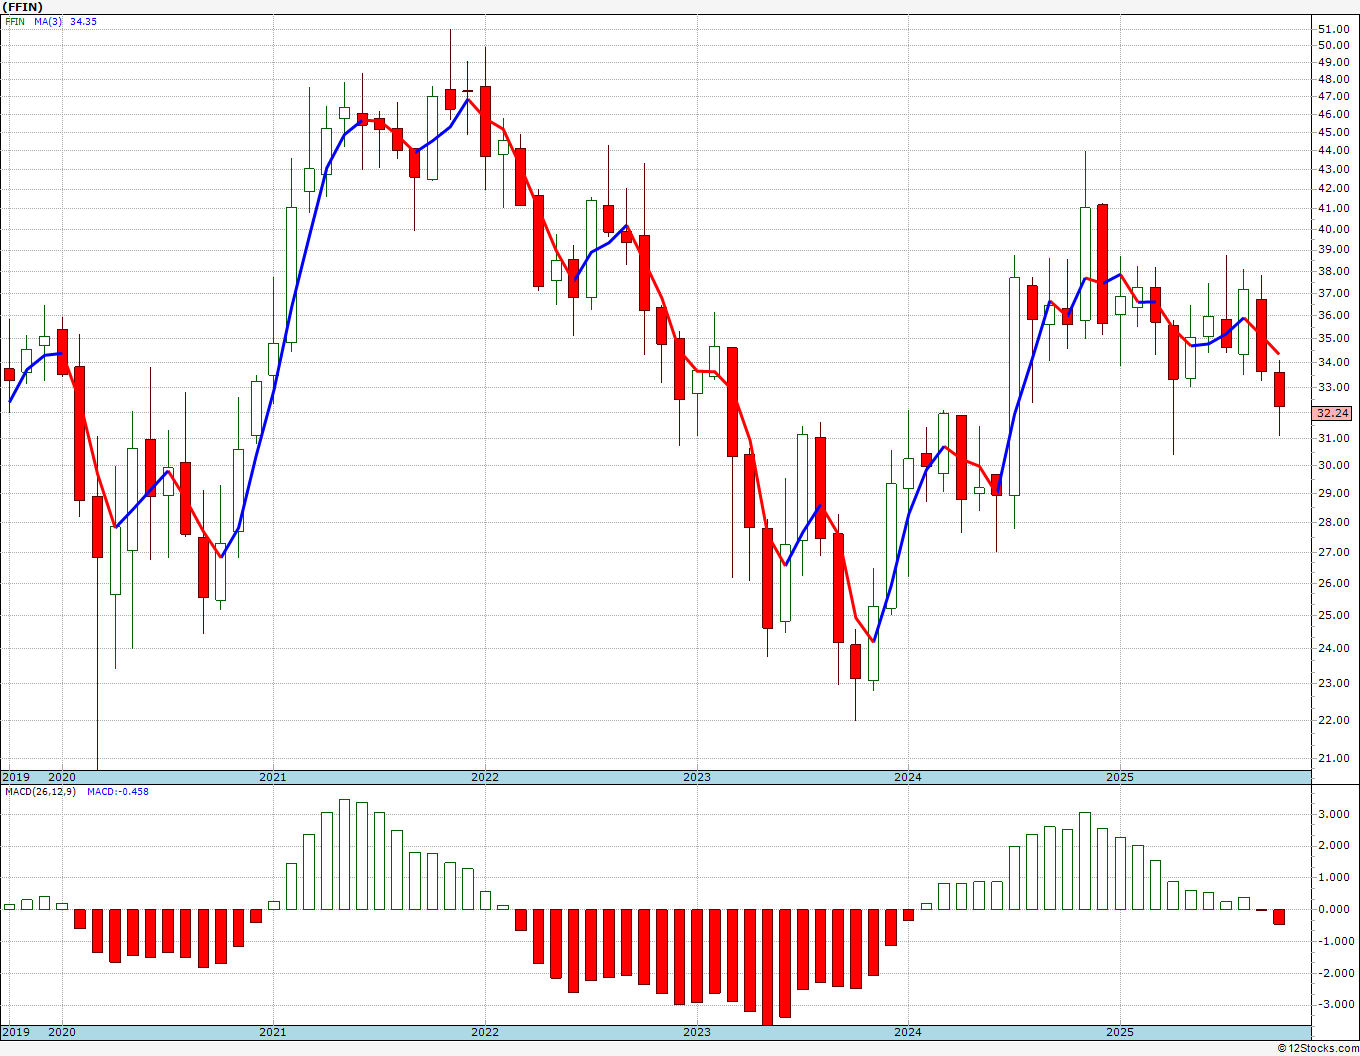The width and height of the screenshot is (1360, 1056).
Task: Select the 22.00 price axis label
Action: (x=1333, y=720)
